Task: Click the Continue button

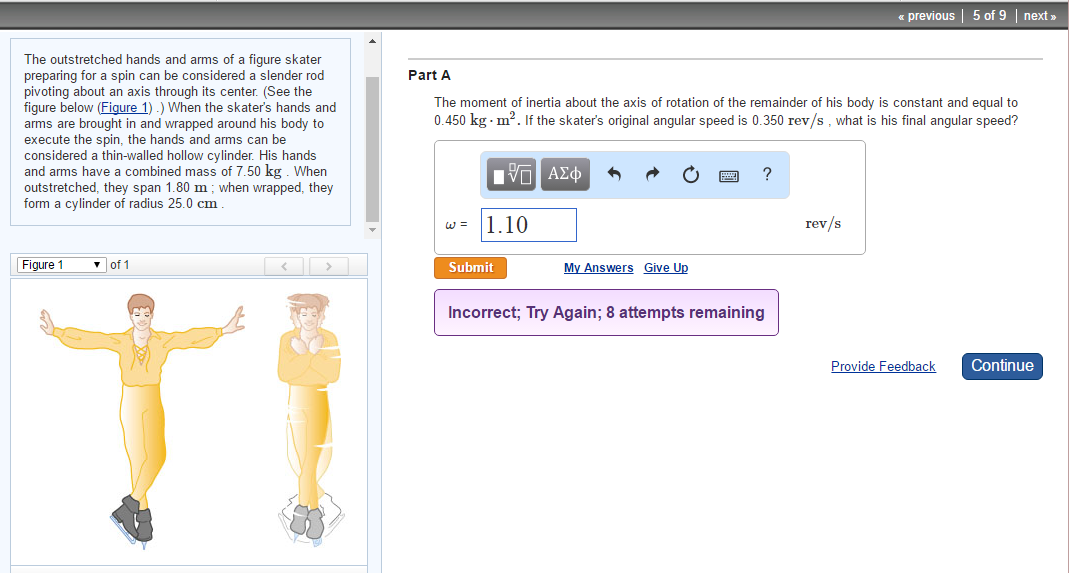Action: (1002, 366)
